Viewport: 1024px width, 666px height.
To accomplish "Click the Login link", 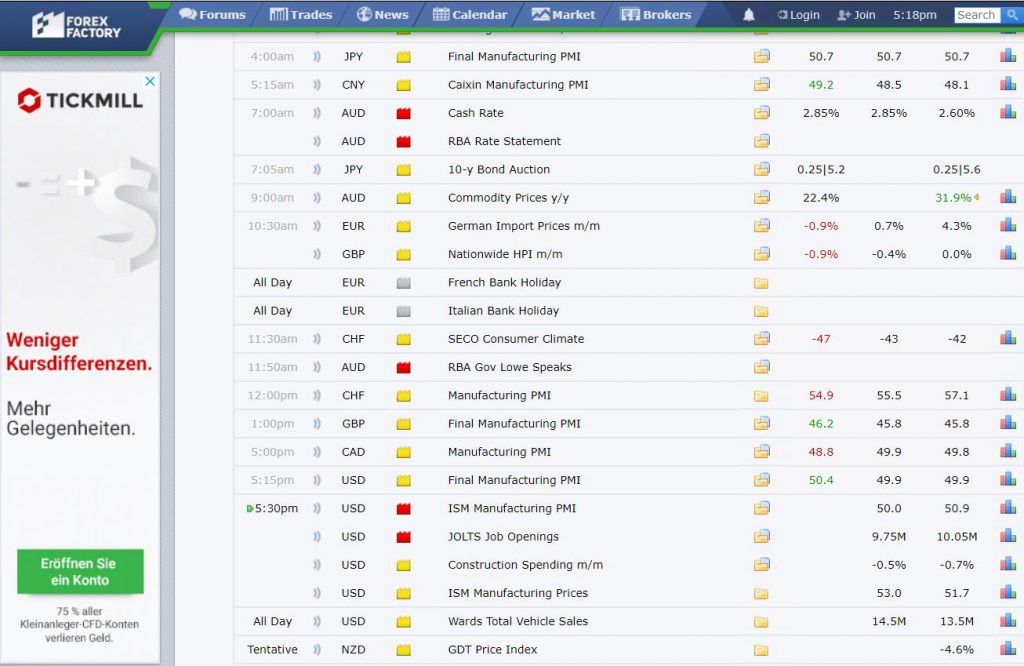I will (x=798, y=15).
